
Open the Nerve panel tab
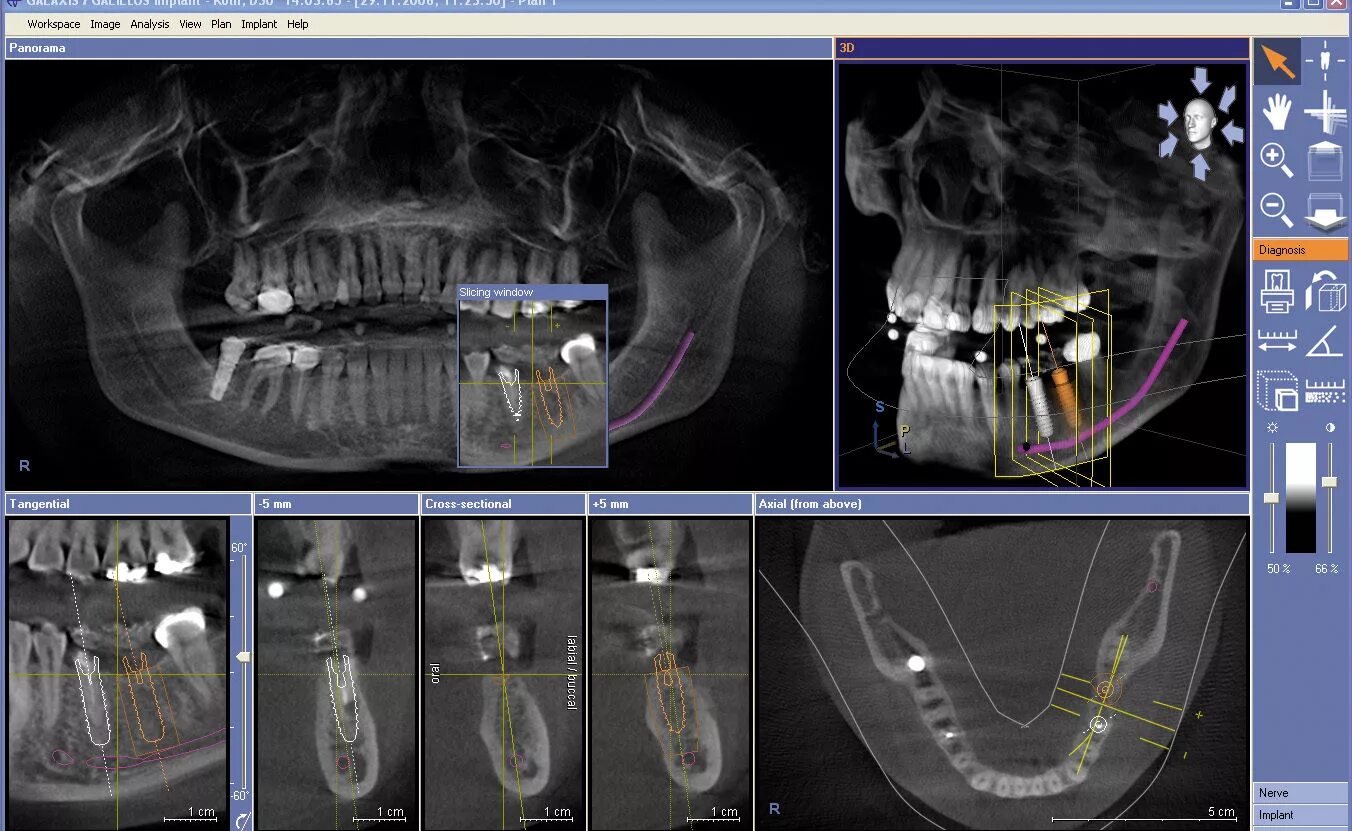point(1300,793)
